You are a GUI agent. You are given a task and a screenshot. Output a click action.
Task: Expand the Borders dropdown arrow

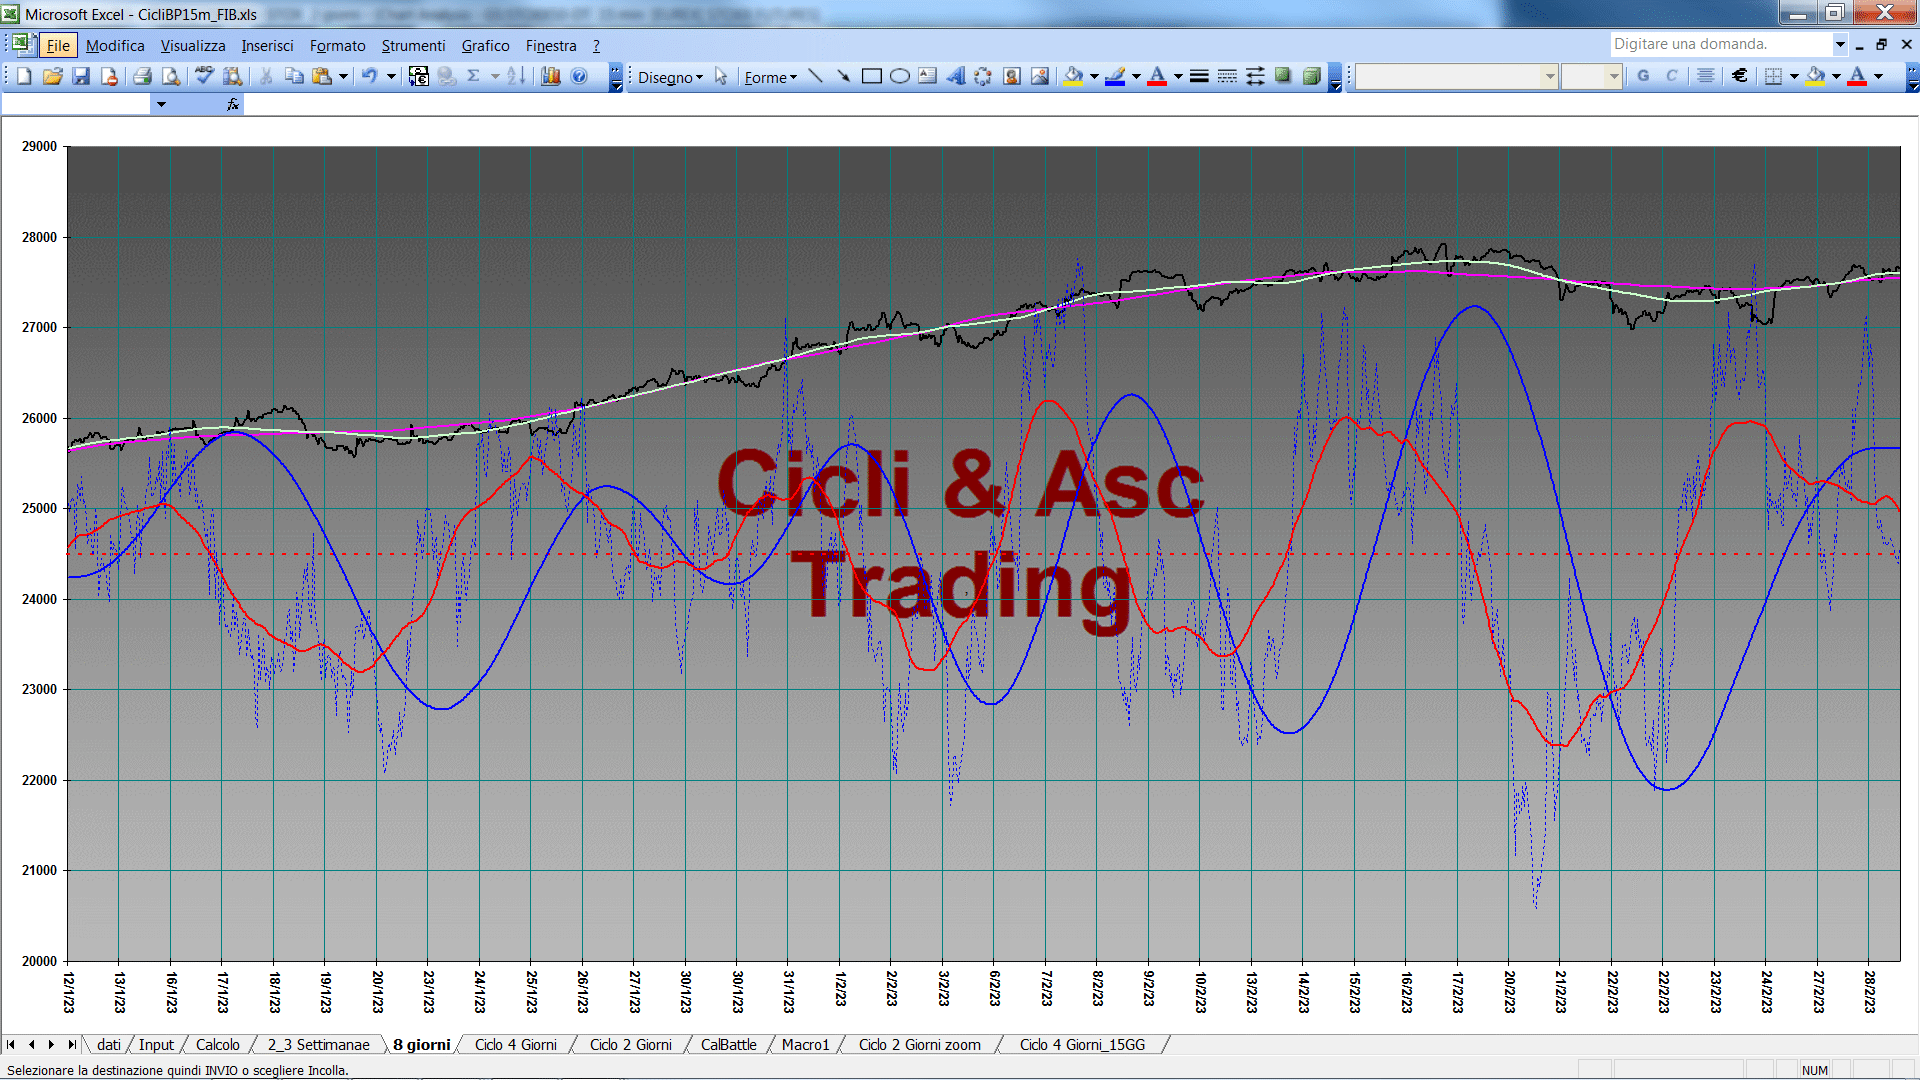[1794, 77]
